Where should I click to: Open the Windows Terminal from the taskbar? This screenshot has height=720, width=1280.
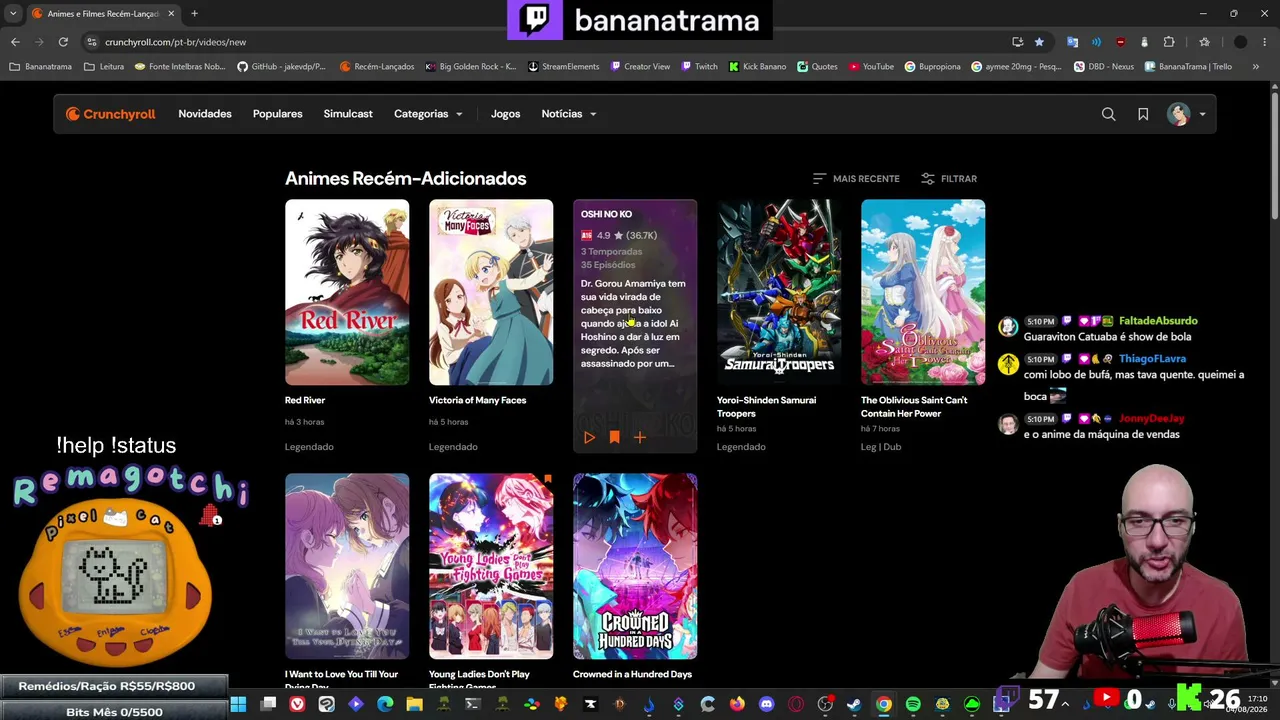[473, 704]
